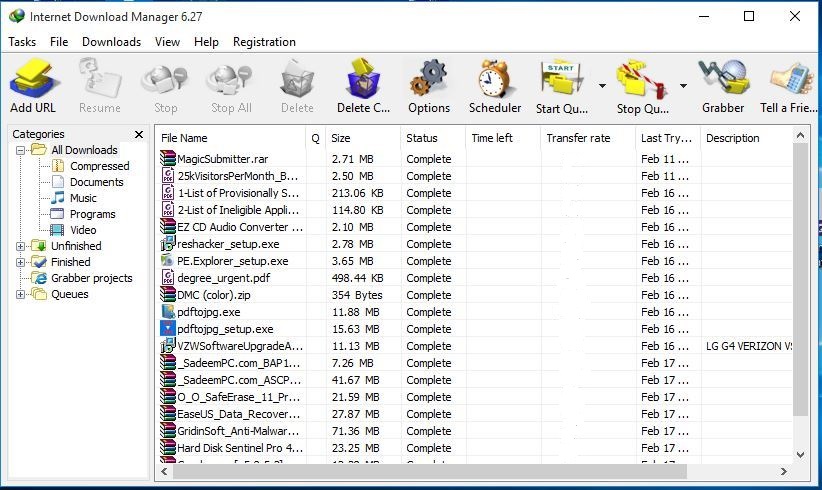This screenshot has width=822, height=490.
Task: Click the horizontal scrollbar left arrow
Action: click(165, 472)
